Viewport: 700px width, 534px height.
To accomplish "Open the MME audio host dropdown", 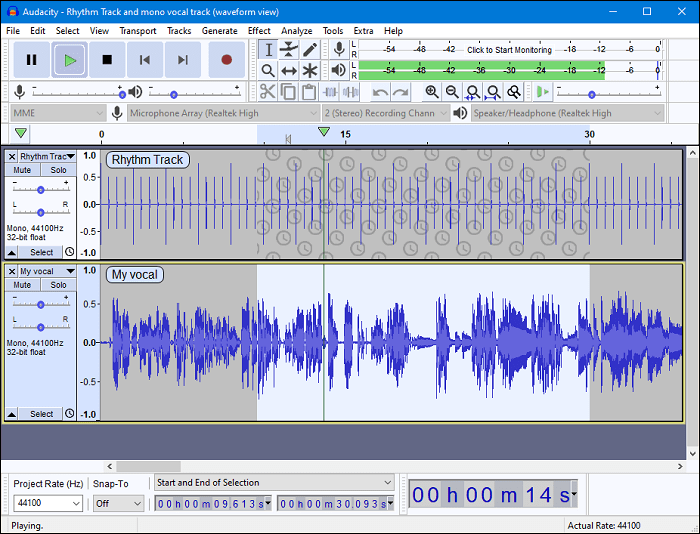I will pyautogui.click(x=57, y=113).
